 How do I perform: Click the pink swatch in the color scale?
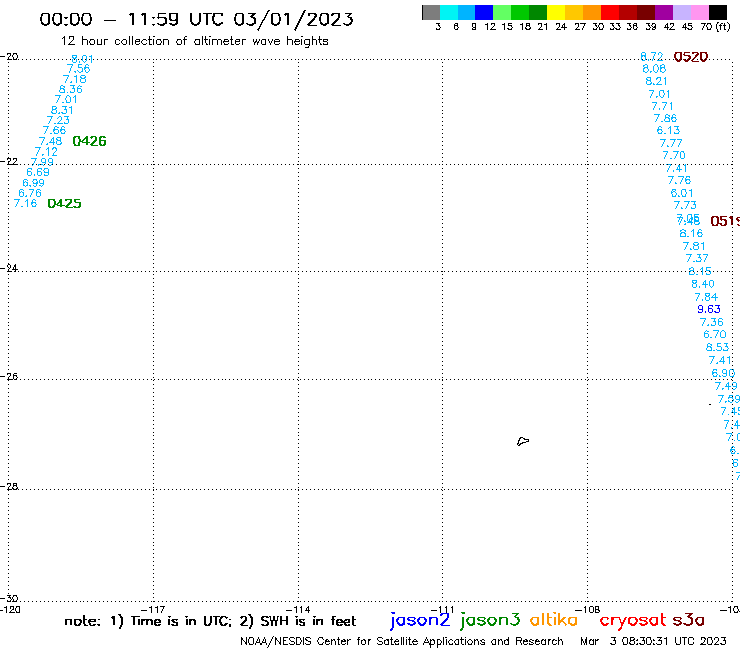tap(699, 12)
